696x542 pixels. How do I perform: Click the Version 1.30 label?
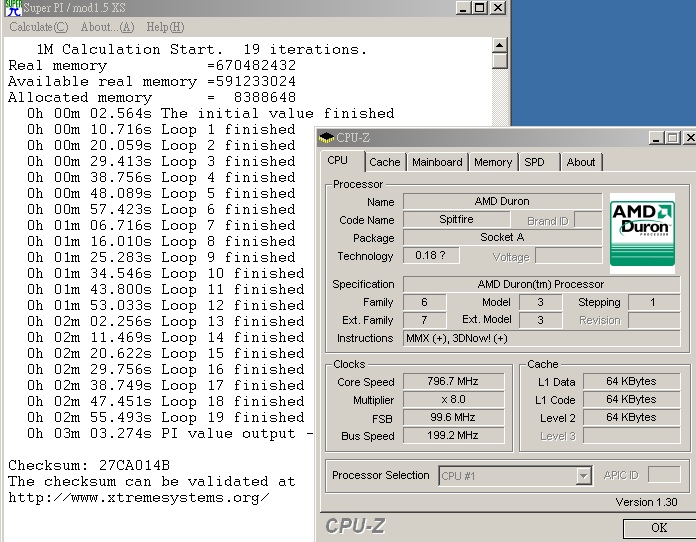pyautogui.click(x=646, y=502)
